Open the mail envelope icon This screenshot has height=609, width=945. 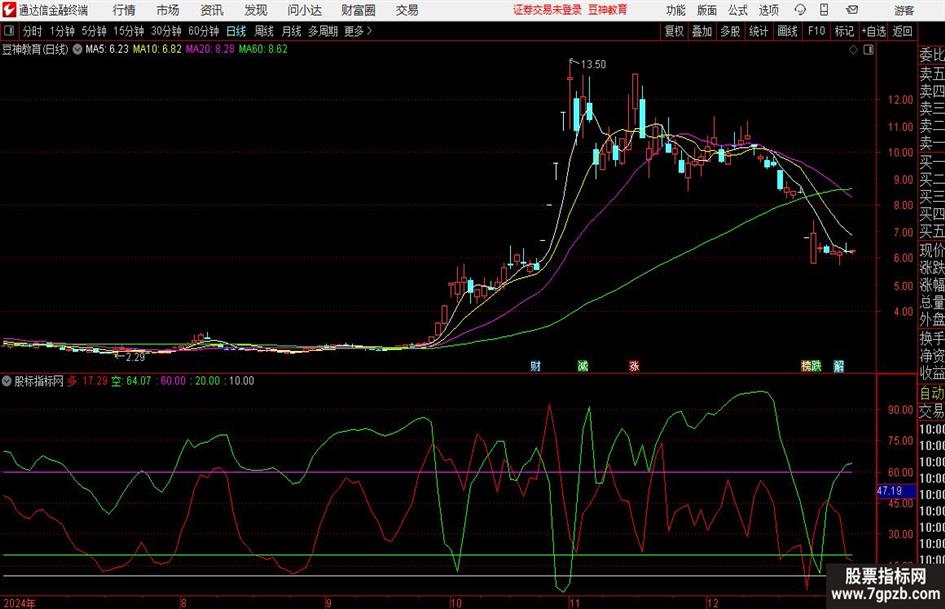coord(852,10)
